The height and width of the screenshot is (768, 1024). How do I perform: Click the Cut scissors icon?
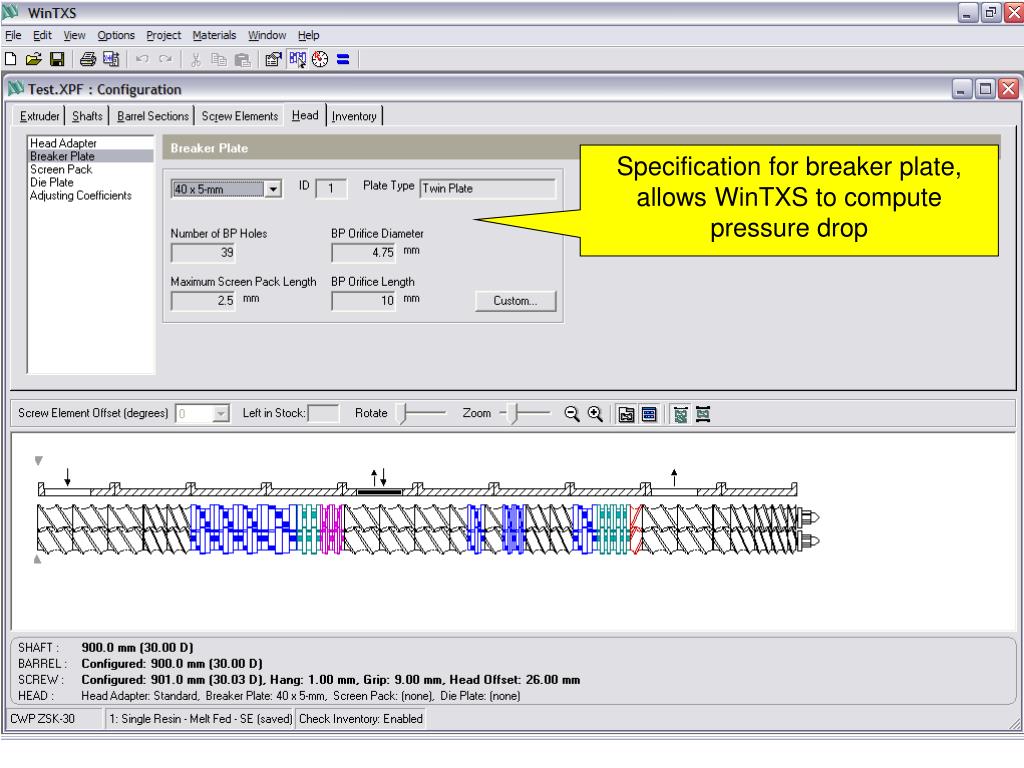(x=195, y=59)
